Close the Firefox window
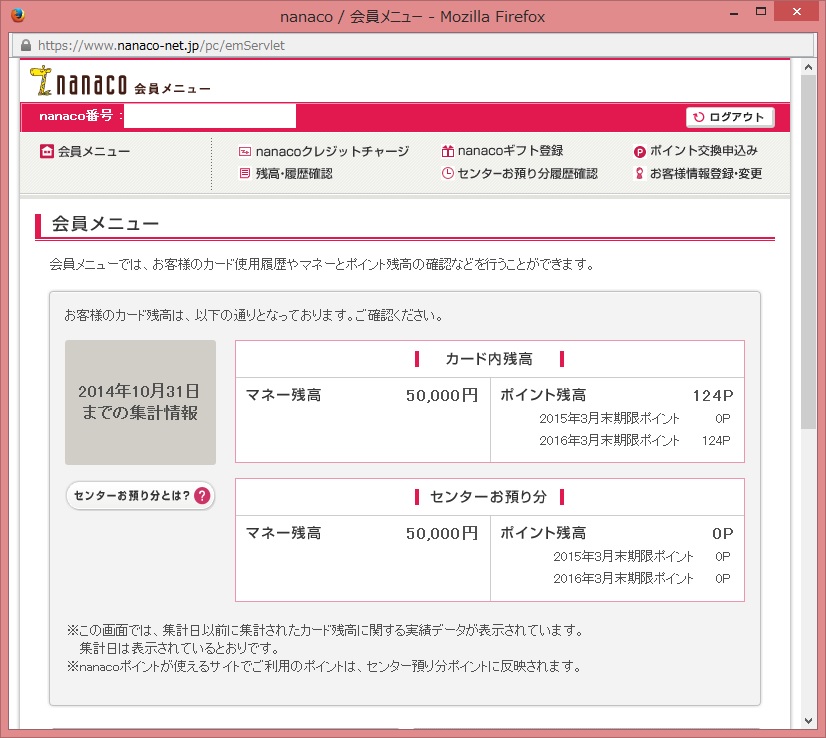 (x=796, y=12)
